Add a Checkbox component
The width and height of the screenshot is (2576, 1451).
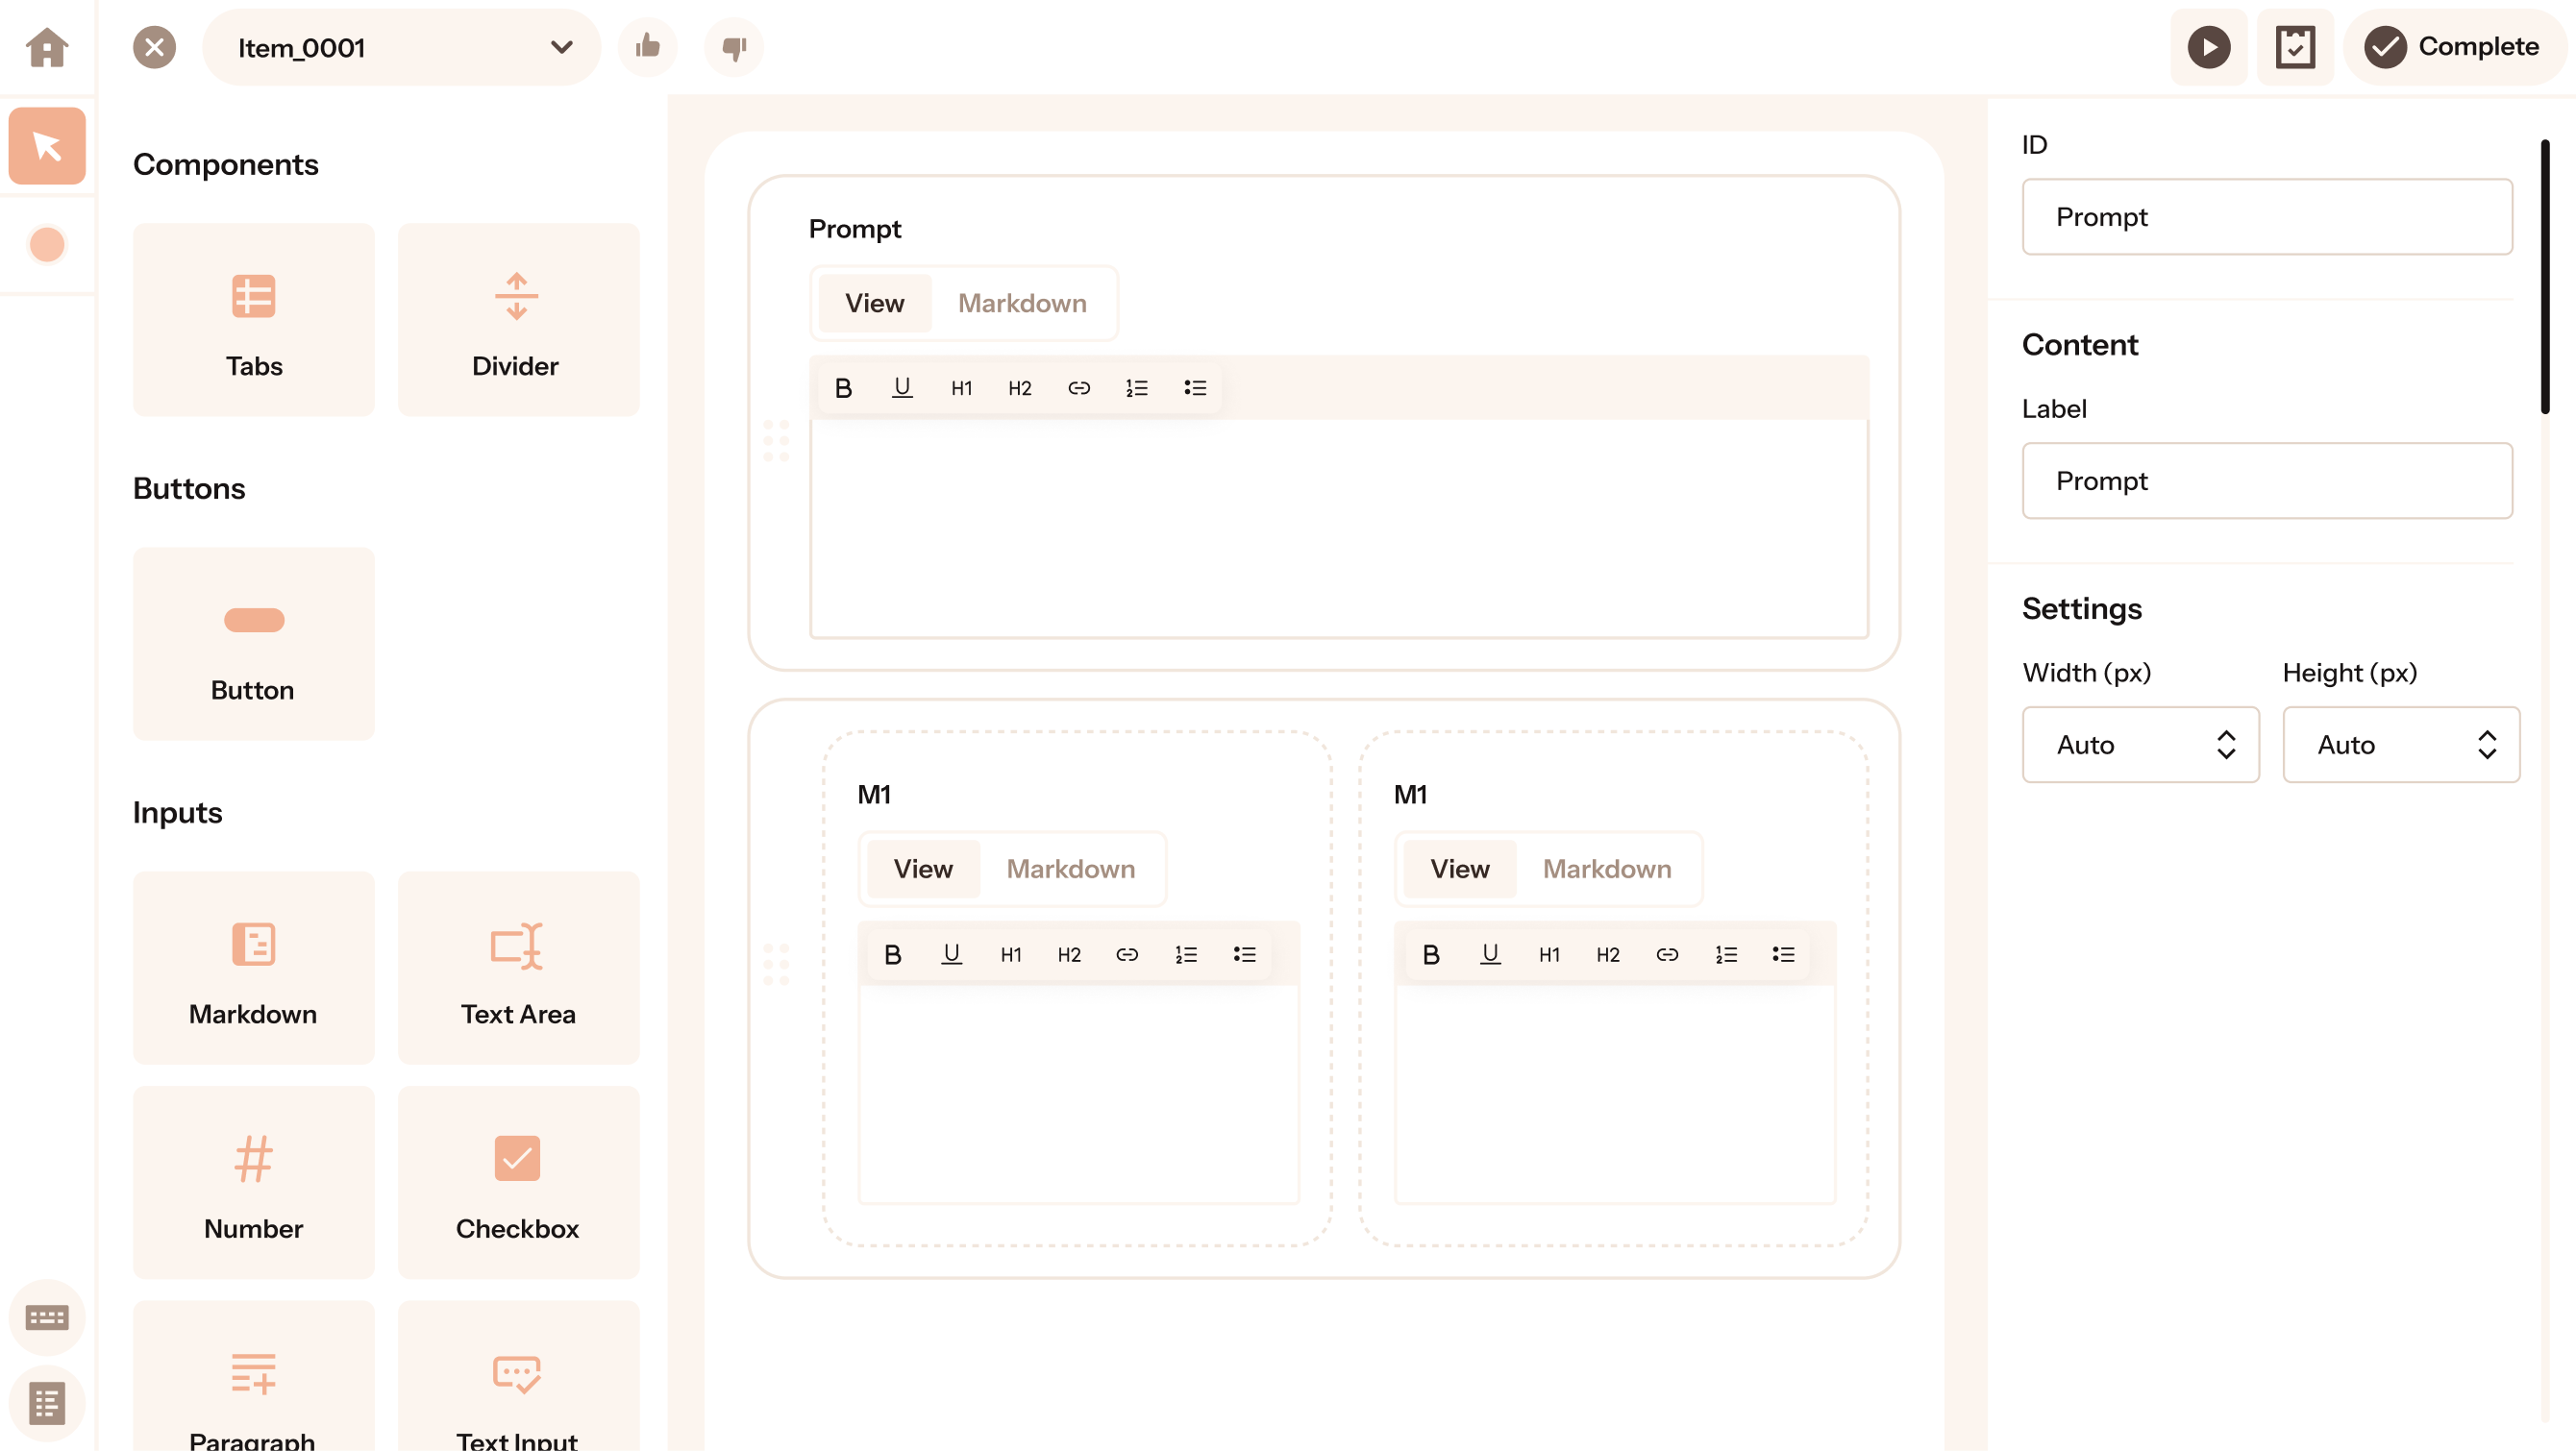517,1181
